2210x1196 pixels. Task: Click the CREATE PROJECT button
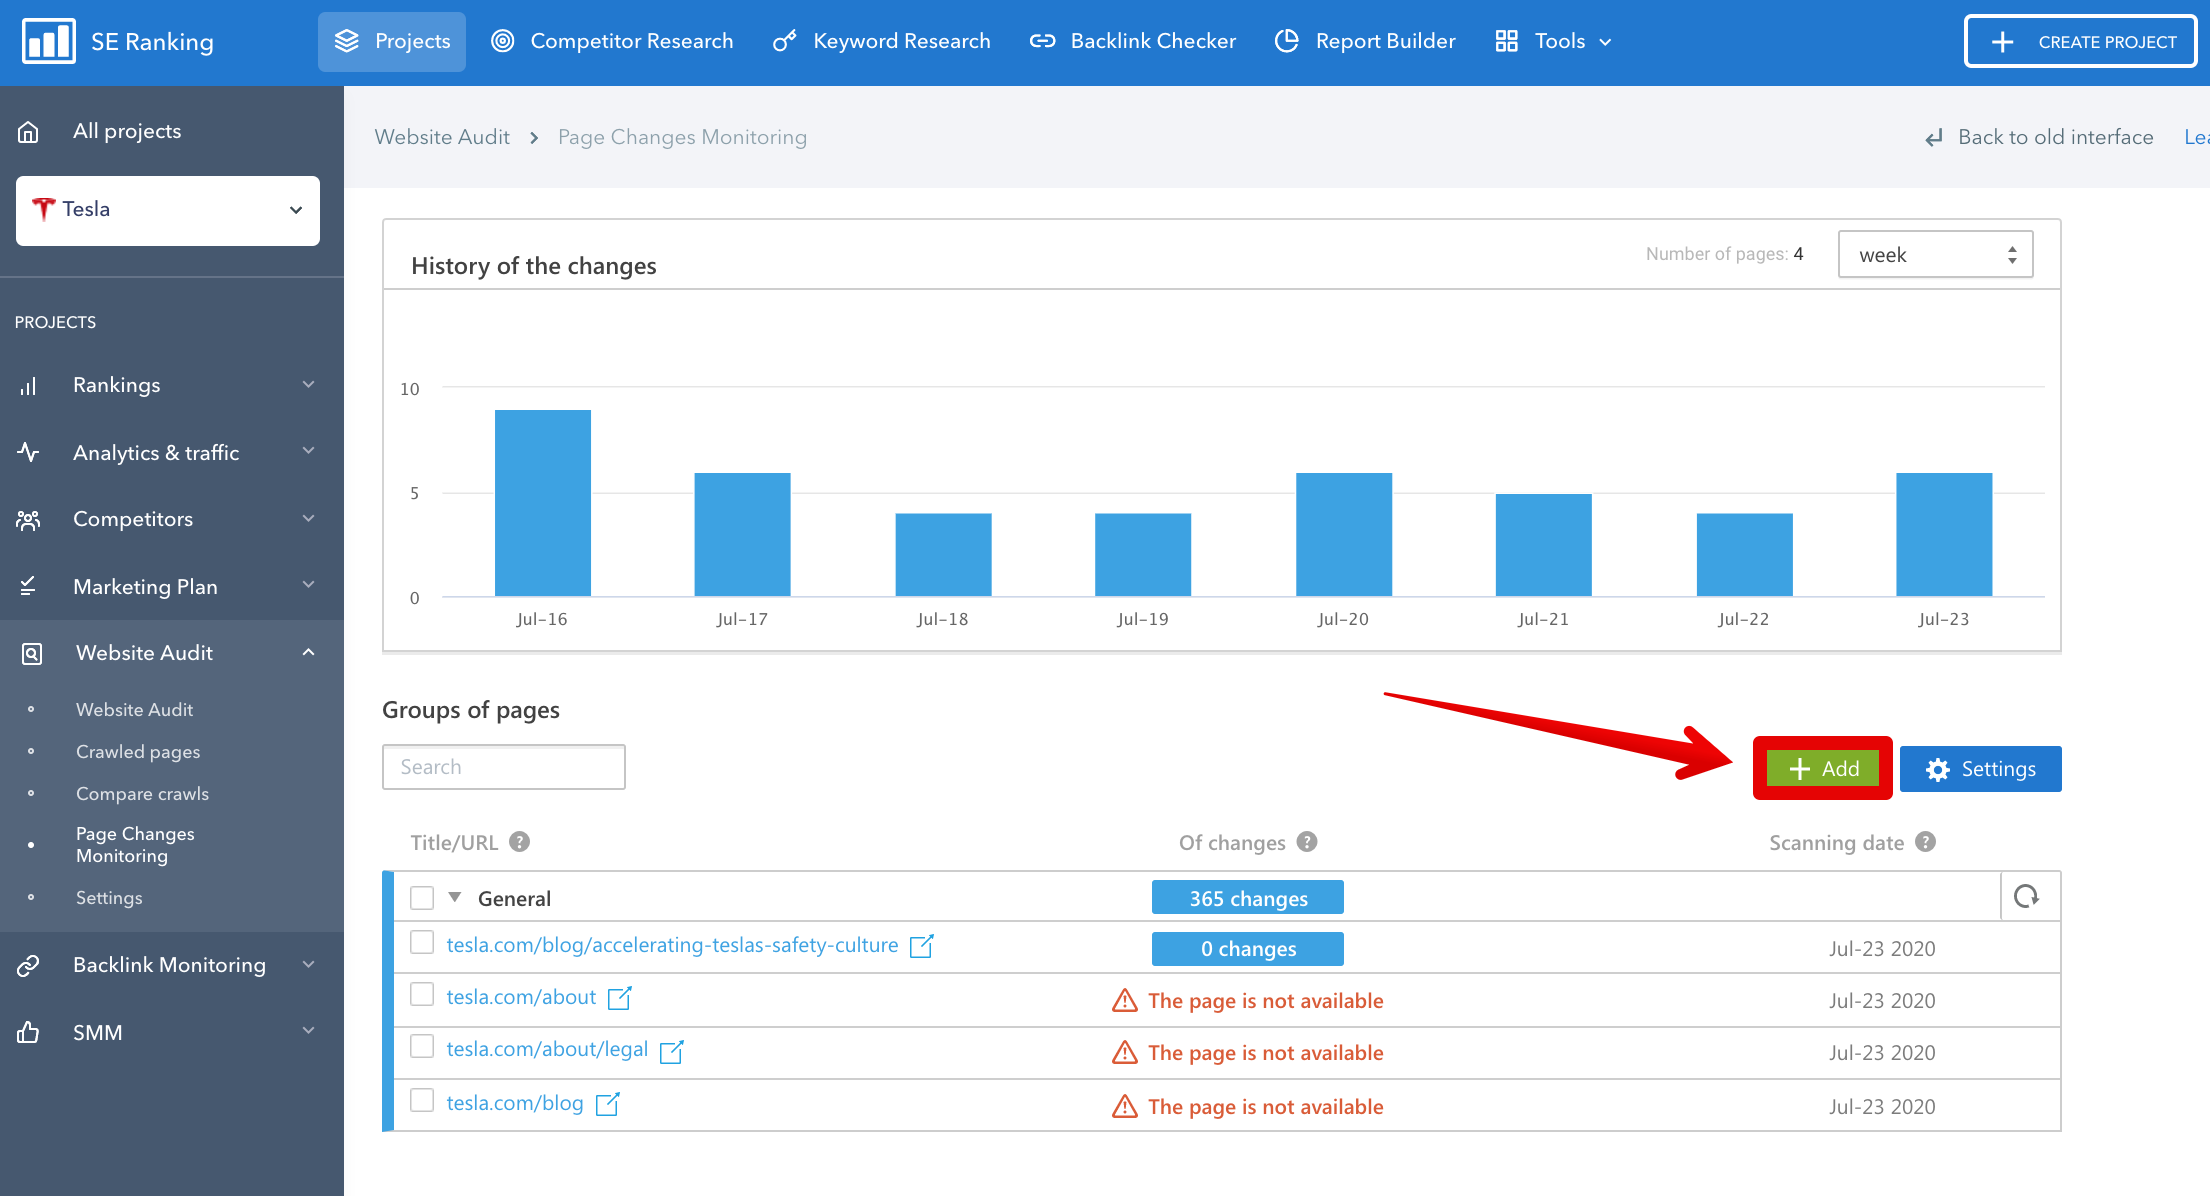point(2081,41)
